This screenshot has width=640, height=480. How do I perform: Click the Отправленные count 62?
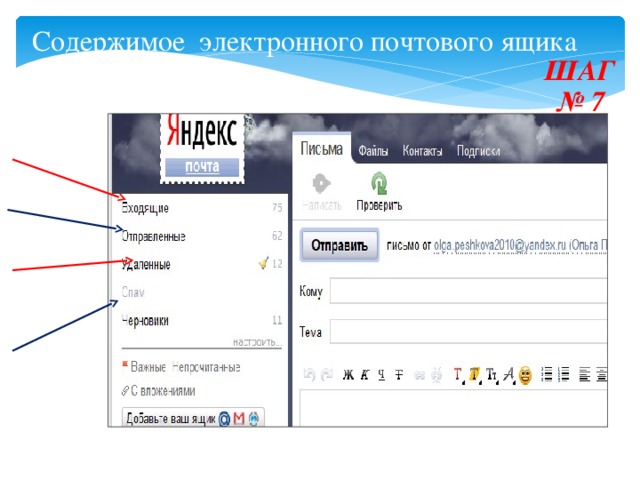pos(277,236)
